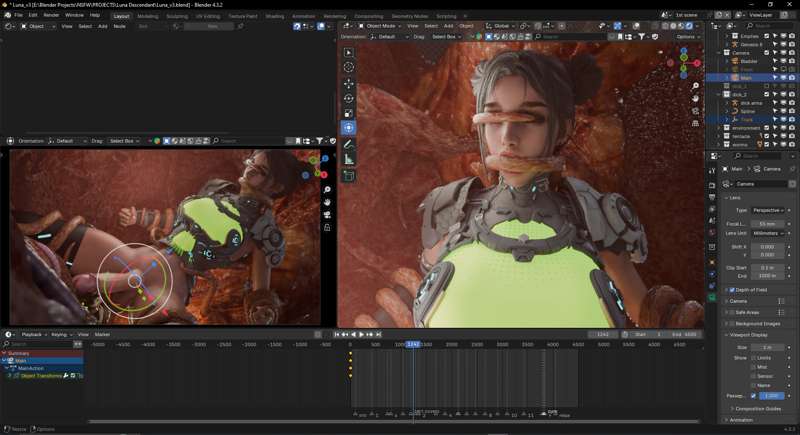
Task: Select the Main item in the outliner
Action: pos(746,78)
